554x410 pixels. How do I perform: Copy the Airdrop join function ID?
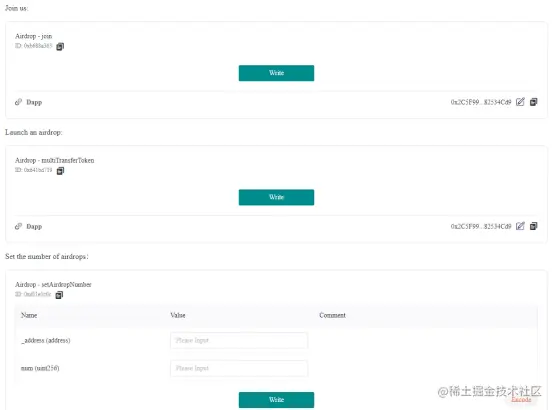[x=60, y=46]
